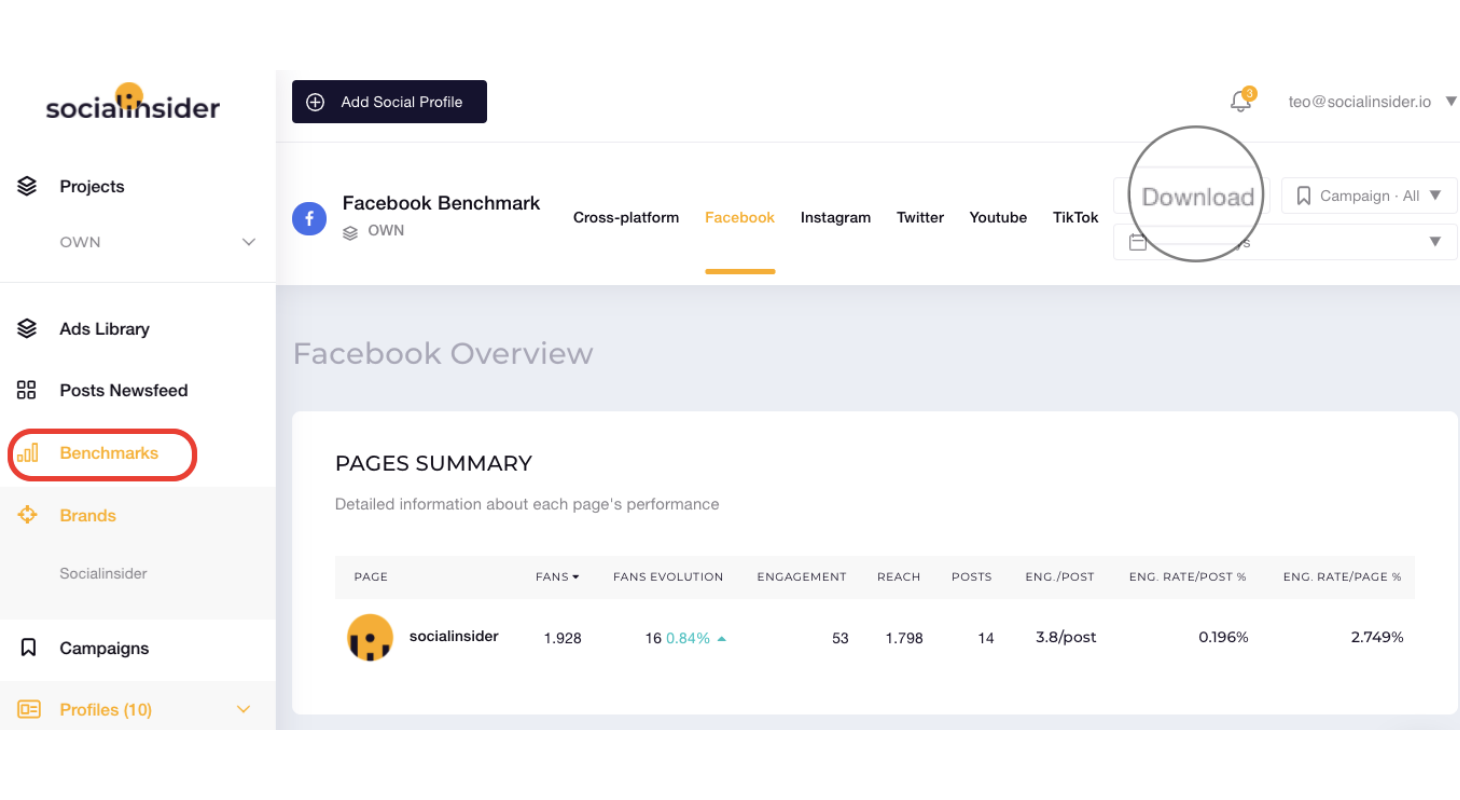Click the Benchmarks bar chart icon
The width and height of the screenshot is (1460, 800).
pos(28,452)
